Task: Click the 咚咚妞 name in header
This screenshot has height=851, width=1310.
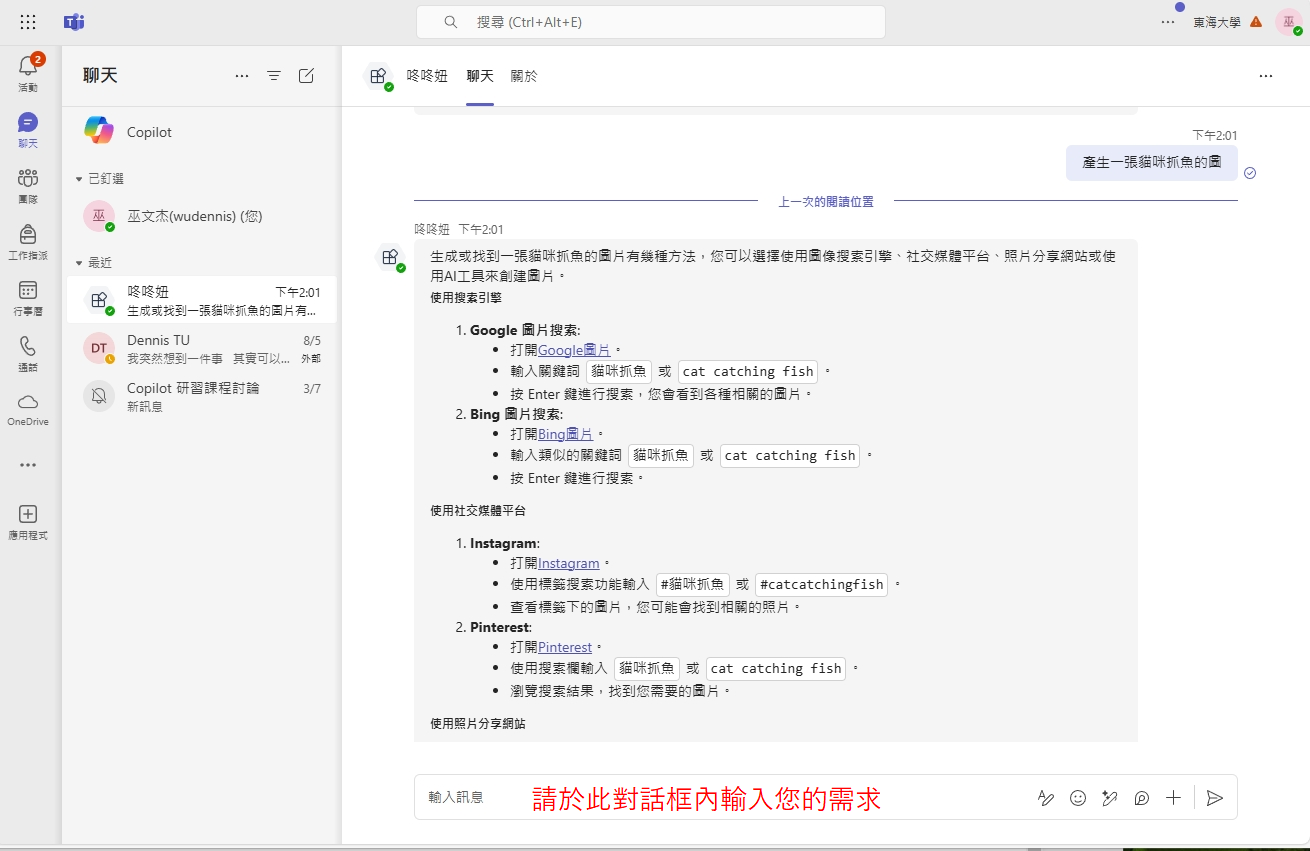Action: tap(427, 76)
